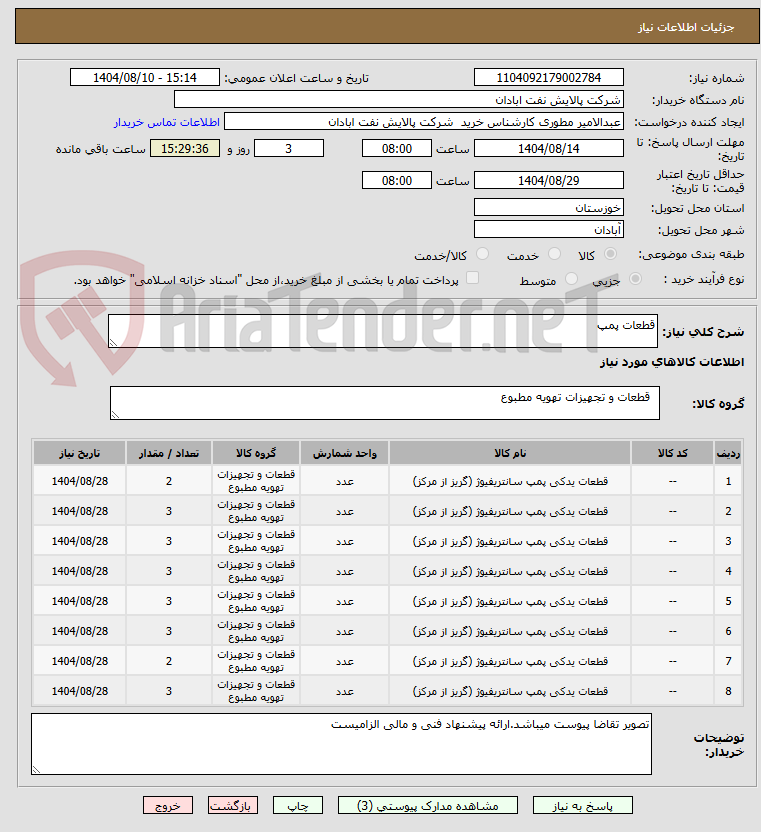
Task: Click the شرح کلی نیاز textarea قطعات پمپ
Action: click(x=383, y=331)
